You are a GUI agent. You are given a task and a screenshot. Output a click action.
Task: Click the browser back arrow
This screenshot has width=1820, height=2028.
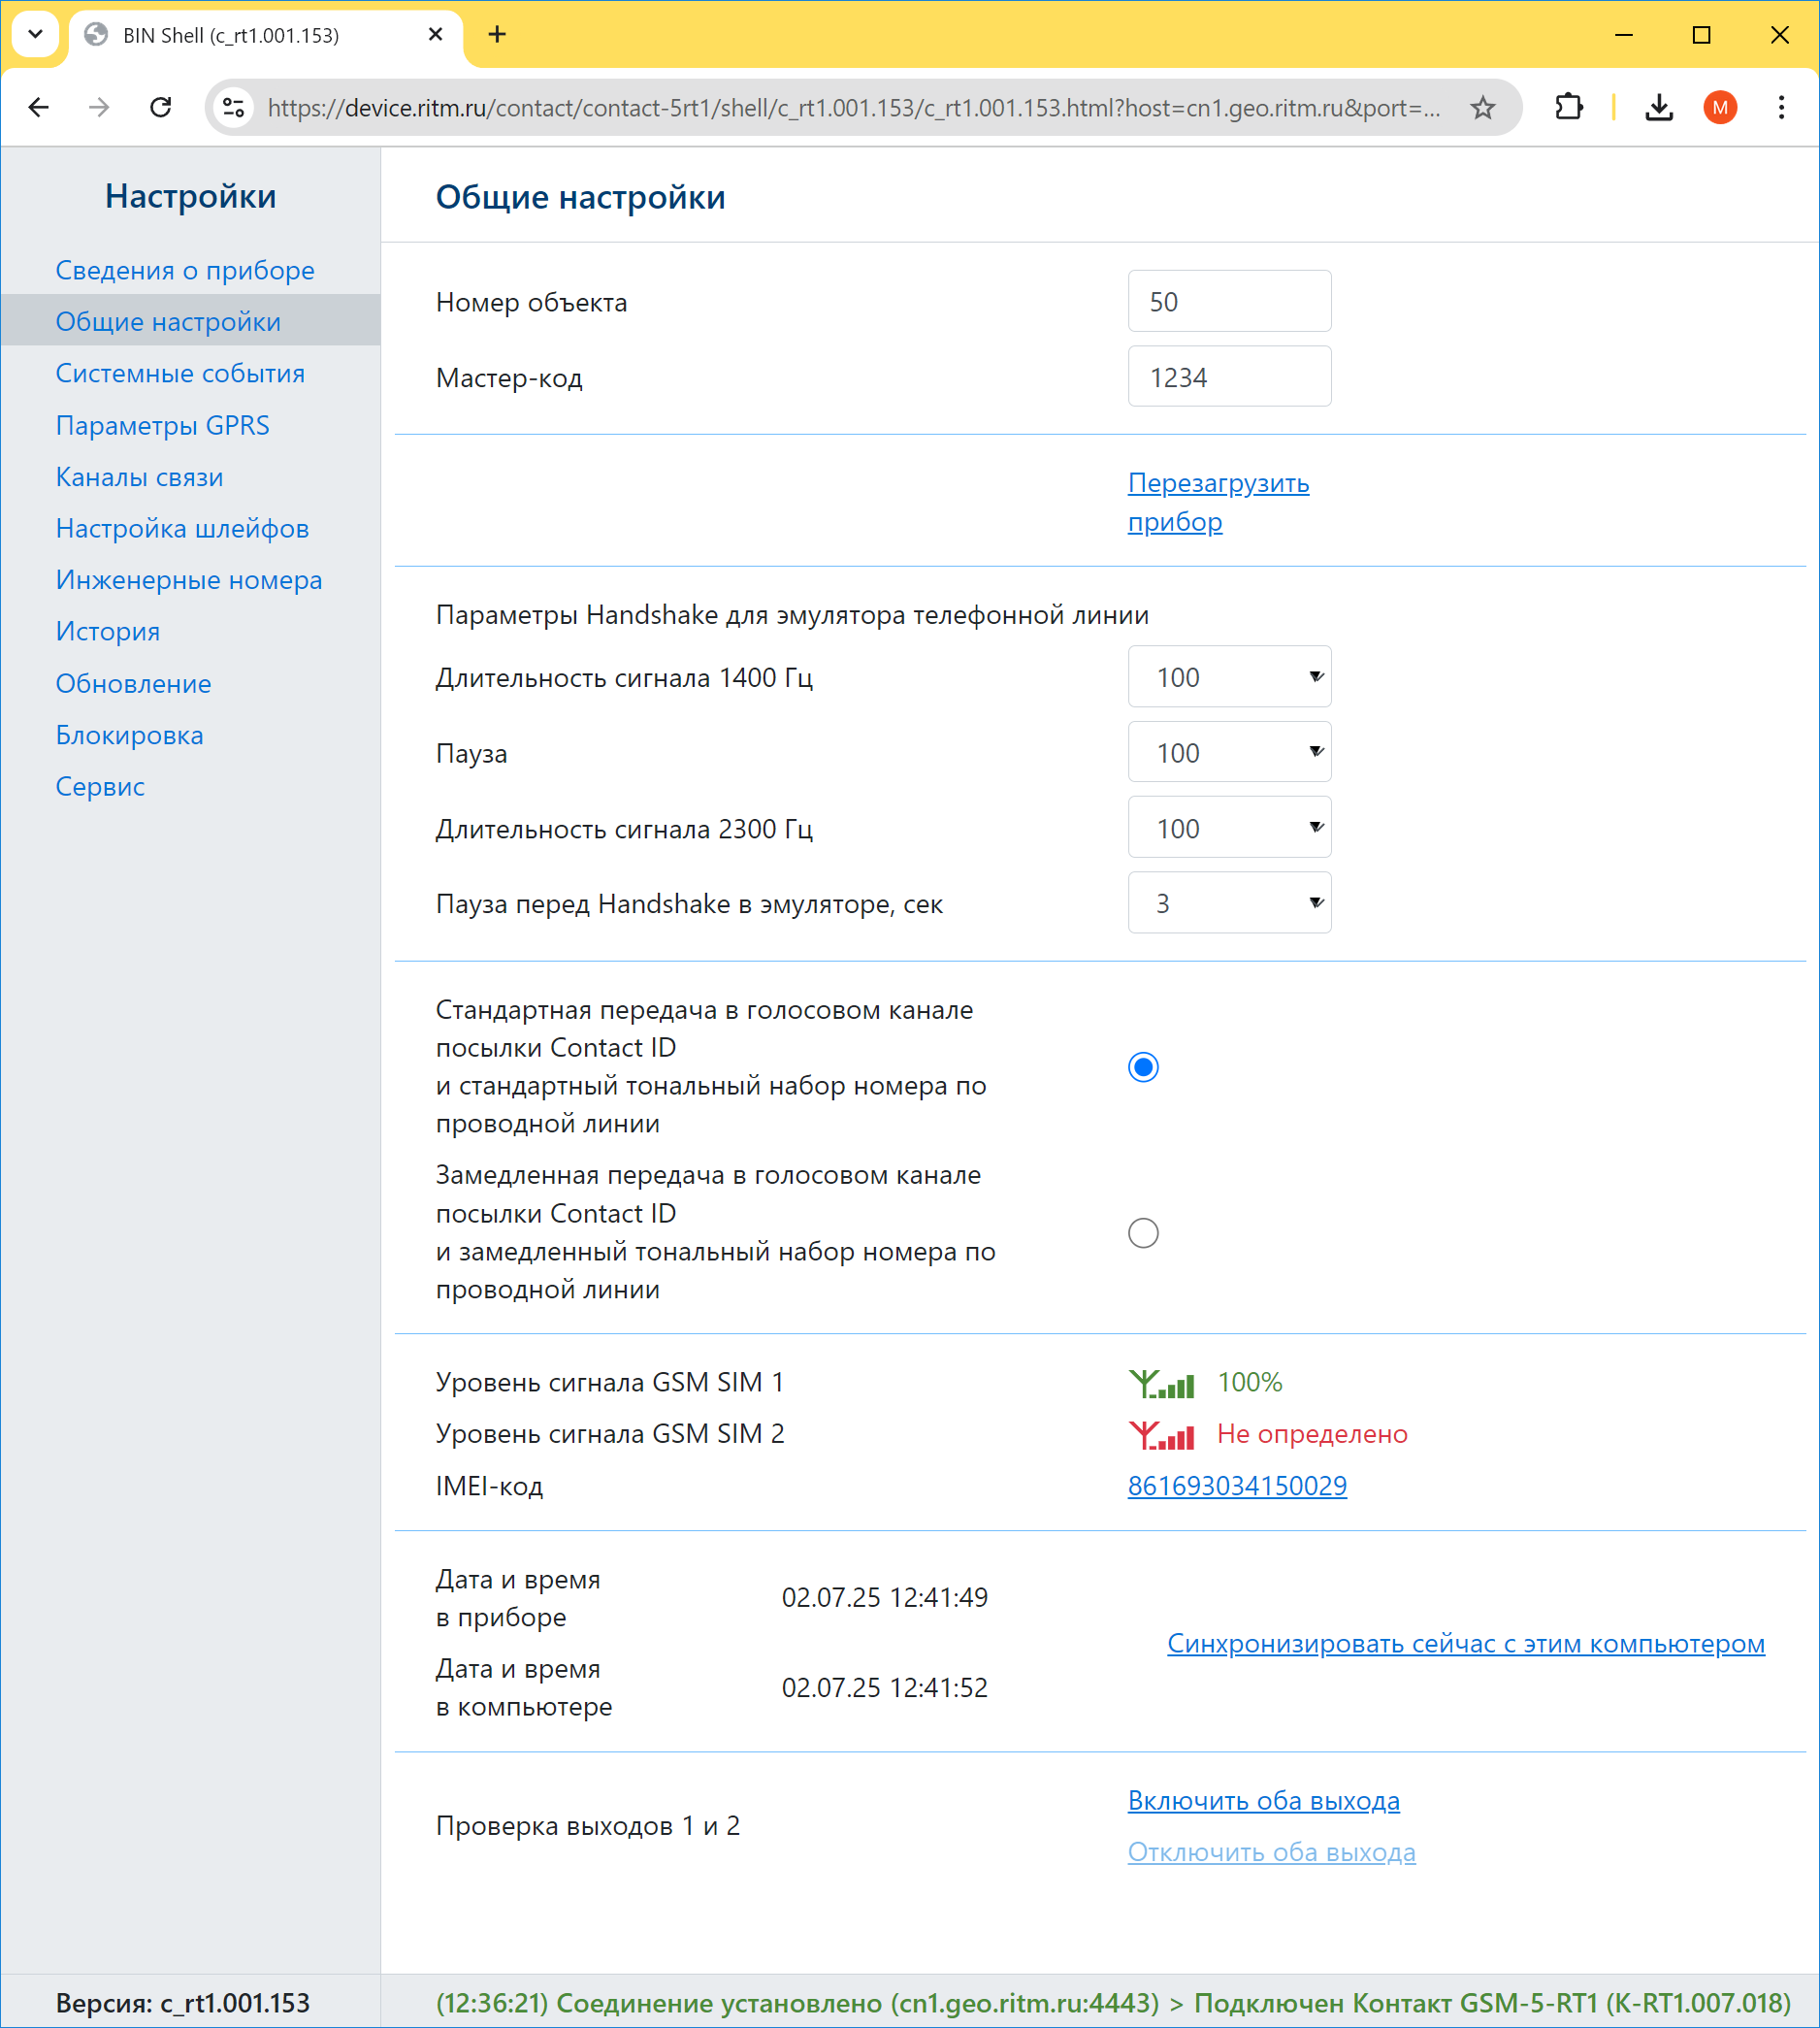(x=39, y=107)
